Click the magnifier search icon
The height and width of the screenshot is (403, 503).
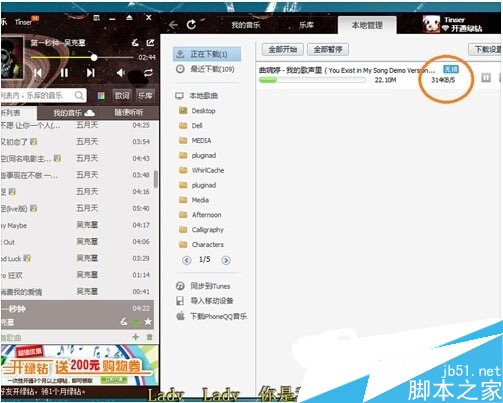[79, 96]
